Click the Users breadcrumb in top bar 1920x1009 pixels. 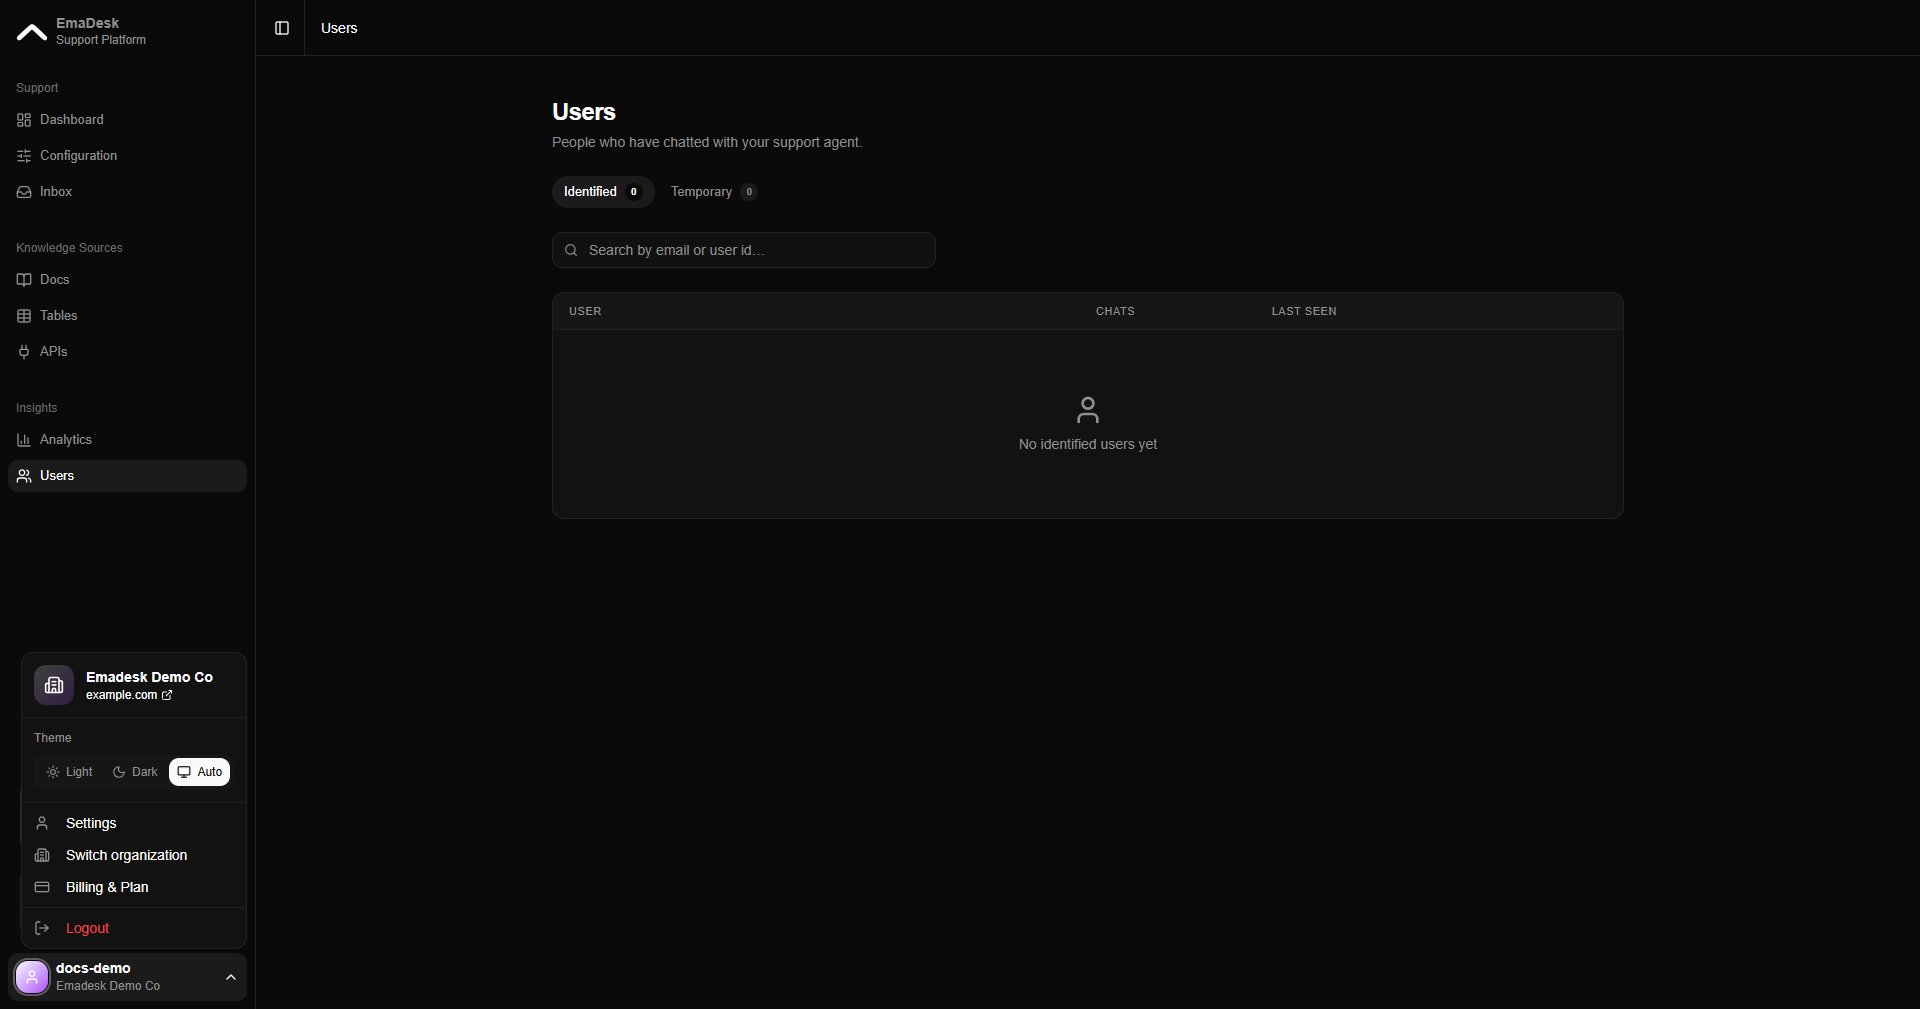[x=339, y=28]
